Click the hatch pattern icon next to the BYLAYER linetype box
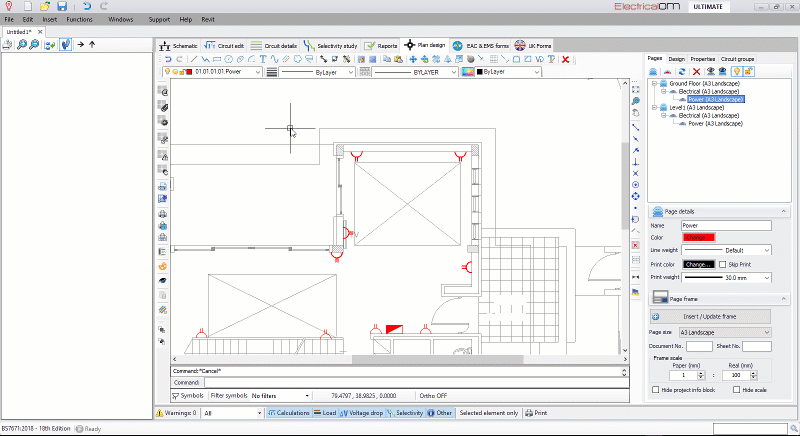Screen dimensions: 800x436 pyautogui.click(x=364, y=72)
